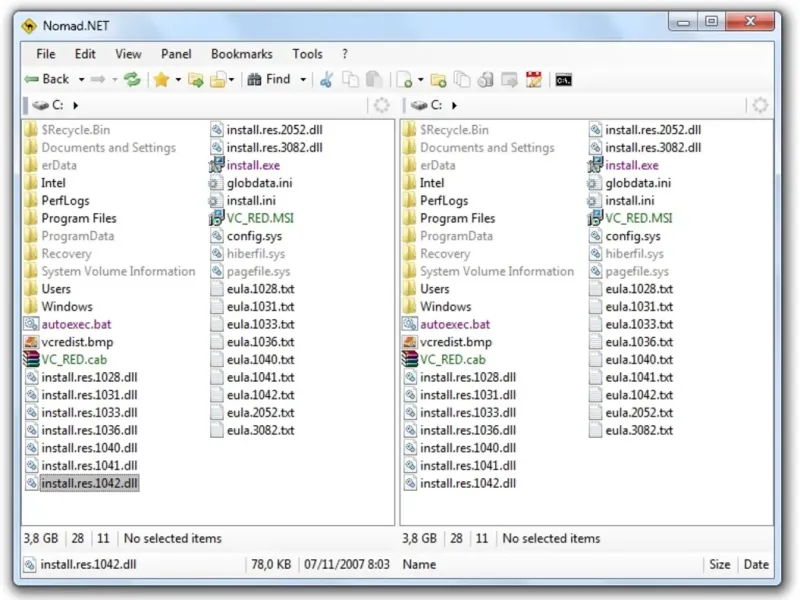800x600 pixels.
Task: Select the Users folder in the left panel
Action: (x=47, y=289)
